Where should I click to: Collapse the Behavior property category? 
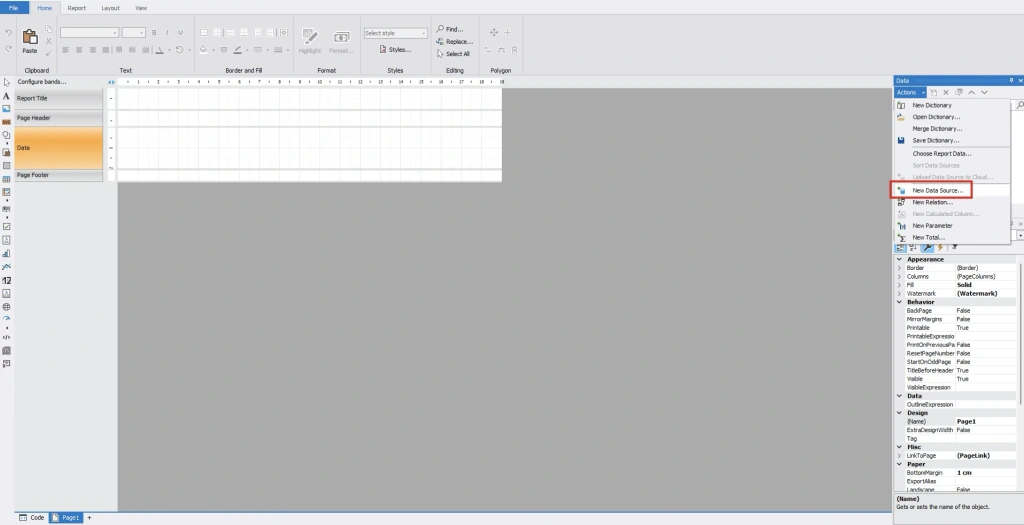[899, 302]
